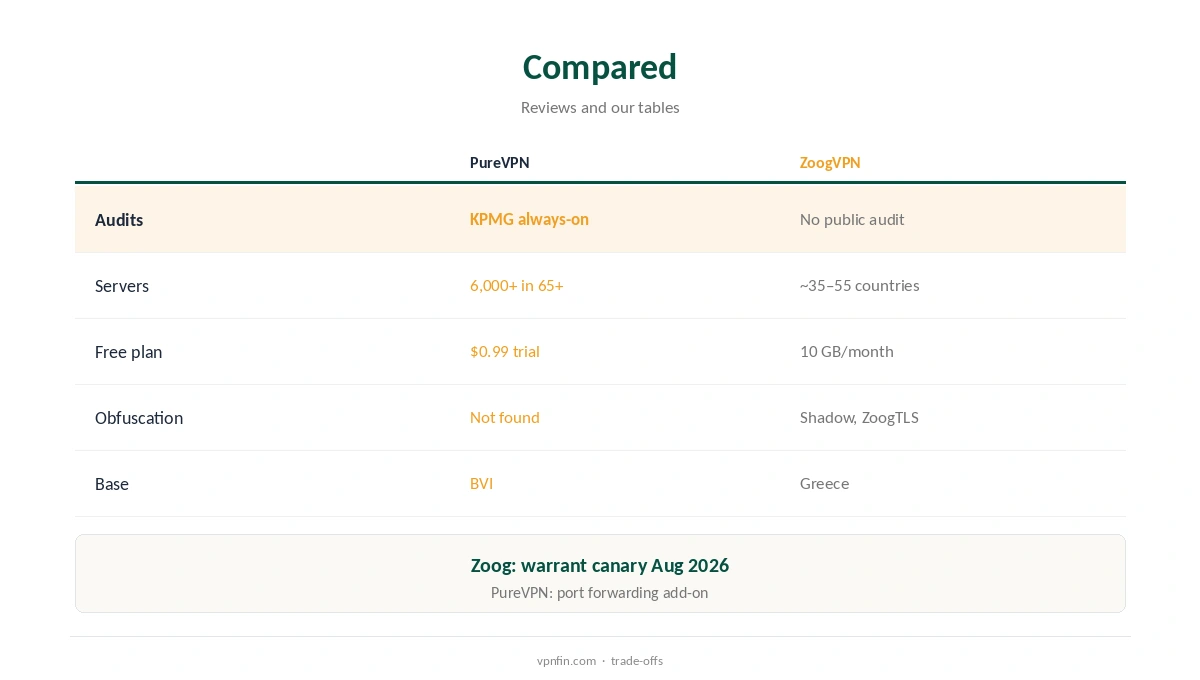Select the "Free plan" row label

click(x=128, y=352)
